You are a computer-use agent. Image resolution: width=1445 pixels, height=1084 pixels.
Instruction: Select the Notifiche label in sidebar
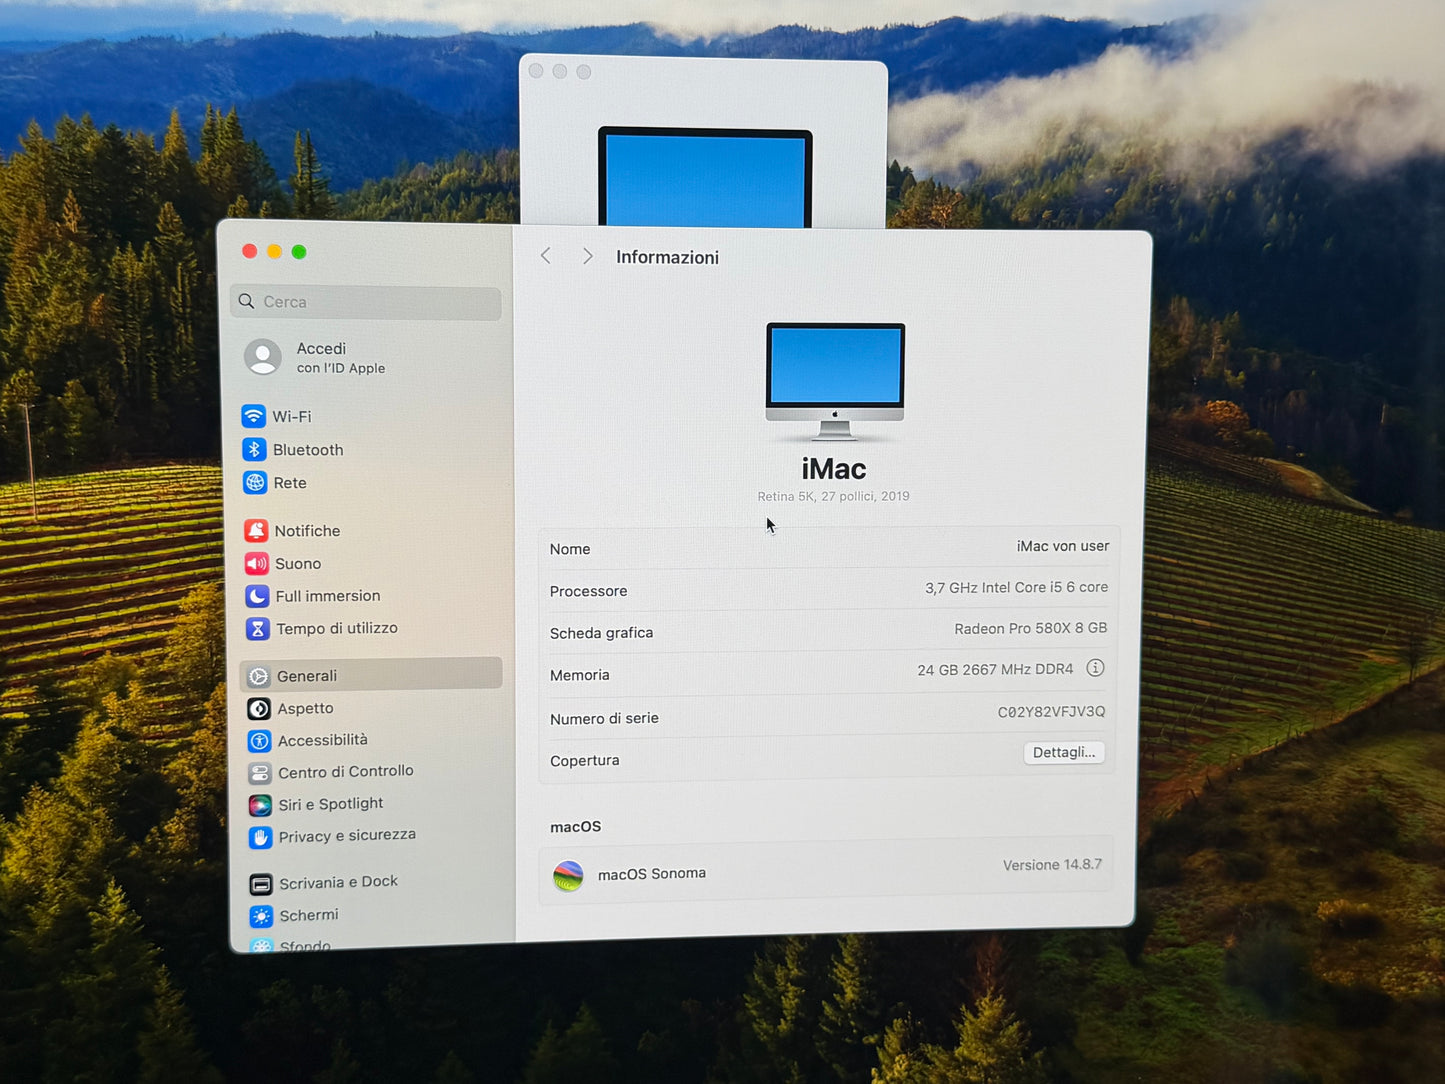[x=307, y=531]
